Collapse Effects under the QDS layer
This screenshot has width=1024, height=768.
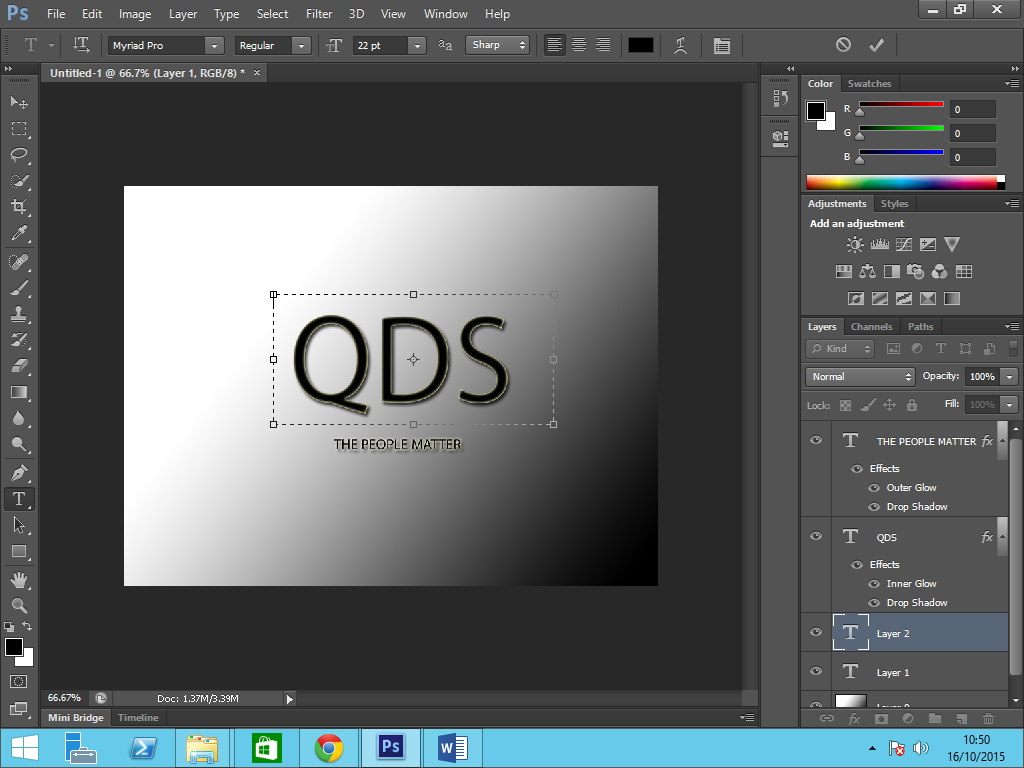(x=1000, y=537)
